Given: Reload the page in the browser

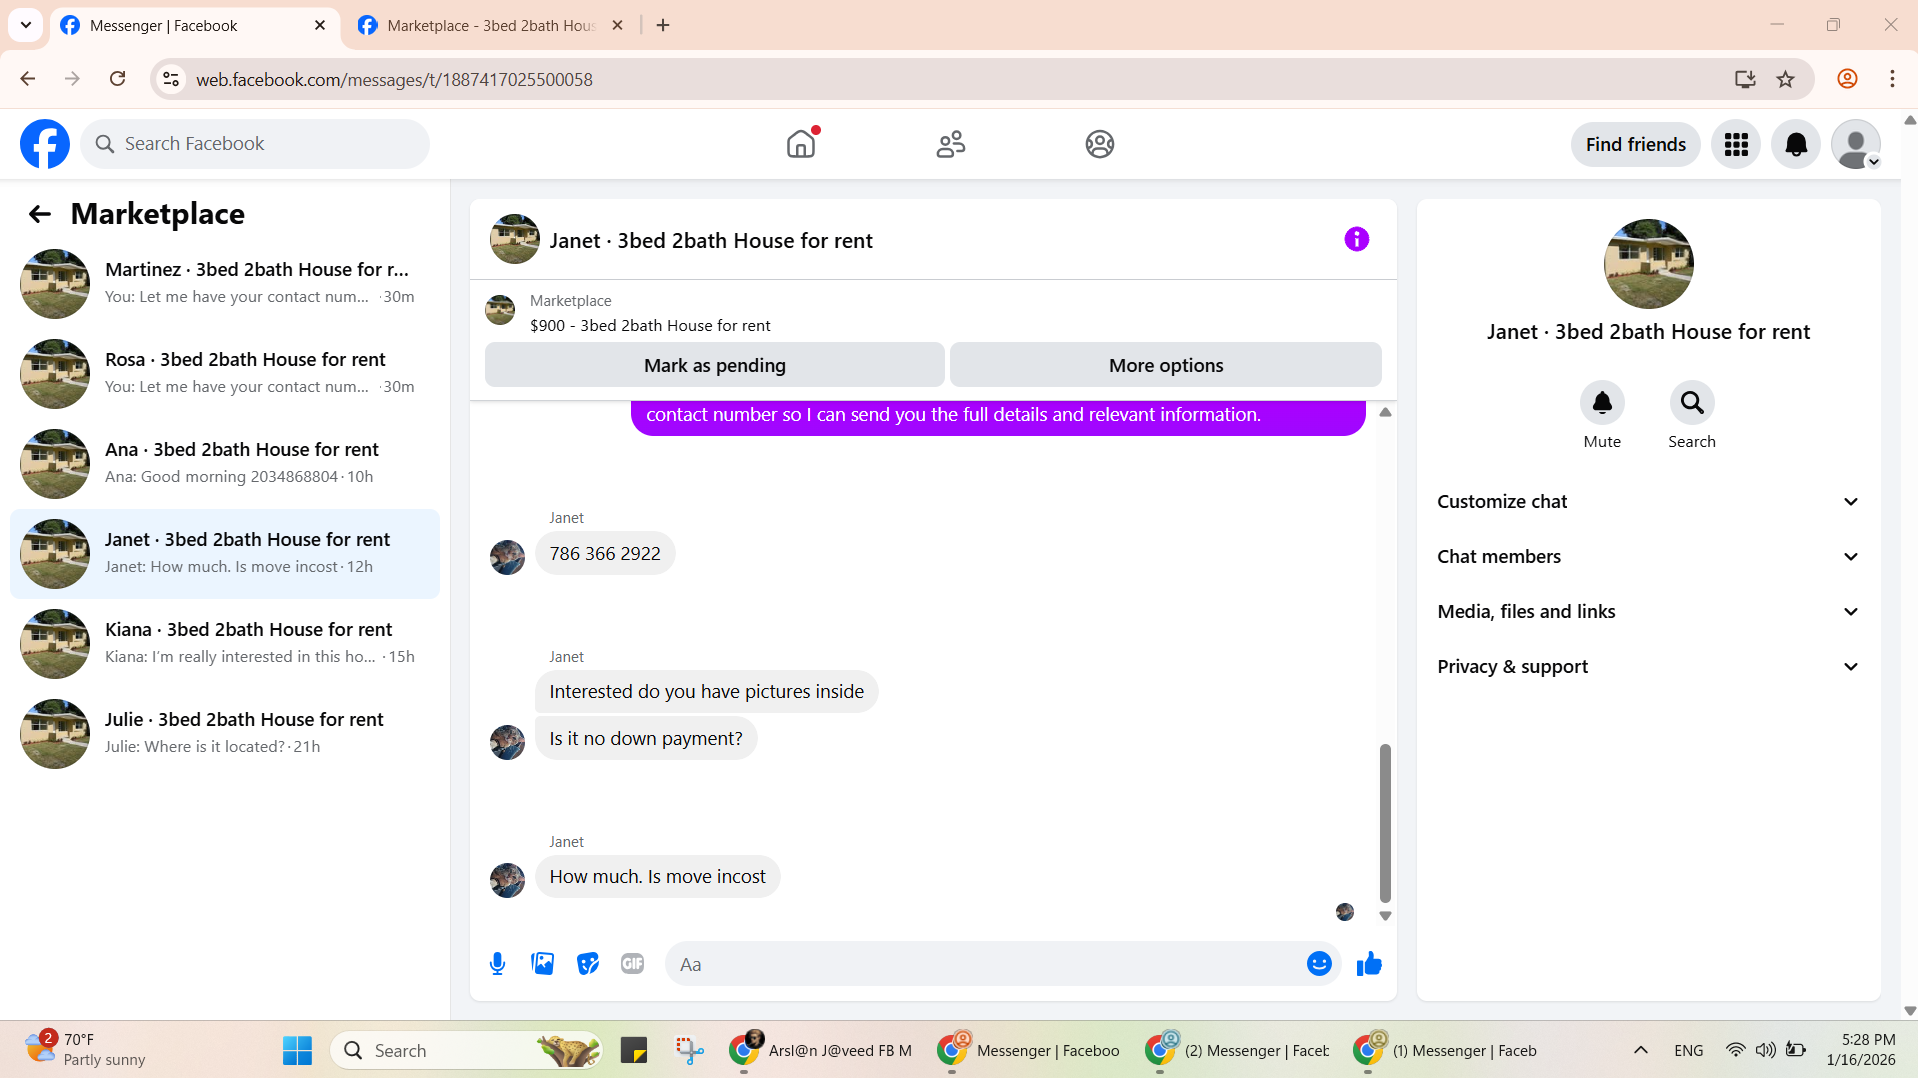Looking at the screenshot, I should pyautogui.click(x=117, y=79).
